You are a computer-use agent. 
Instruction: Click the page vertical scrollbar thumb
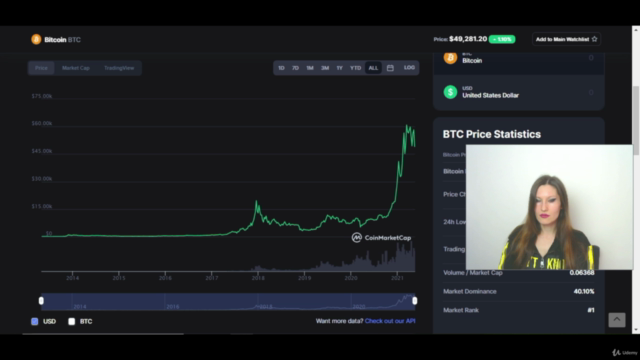(x=636, y=120)
